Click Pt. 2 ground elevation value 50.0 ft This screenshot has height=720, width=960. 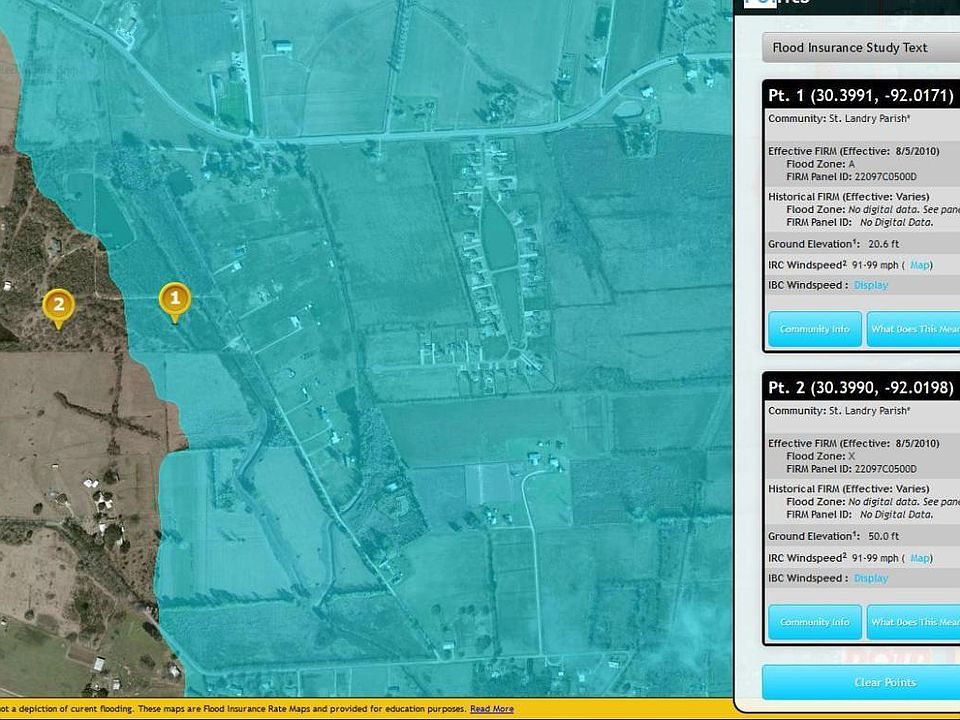883,536
